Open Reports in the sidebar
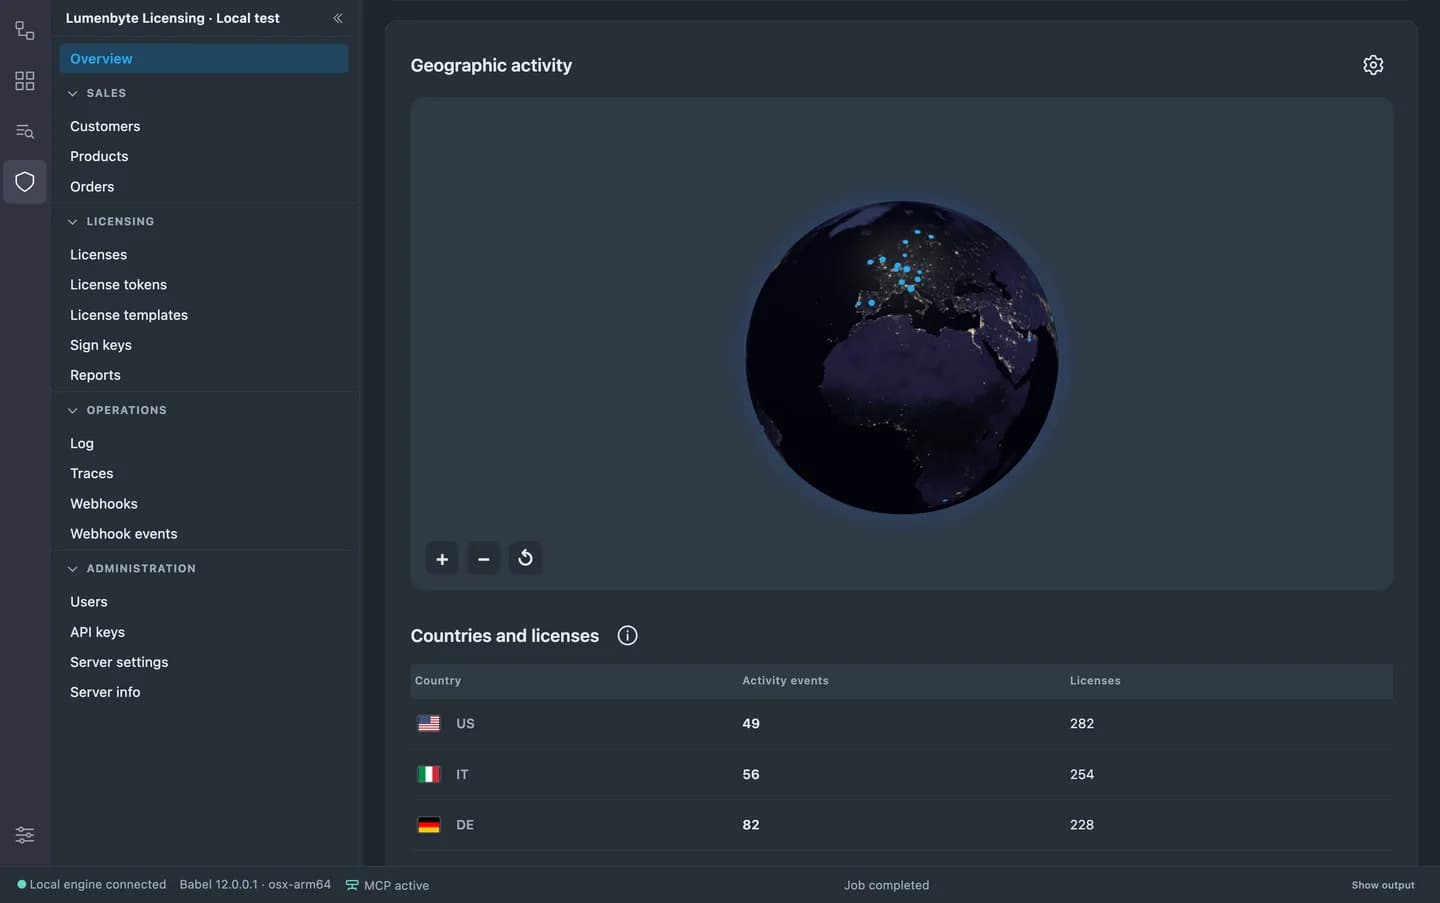Screen dimensions: 1440x903 tap(95, 375)
